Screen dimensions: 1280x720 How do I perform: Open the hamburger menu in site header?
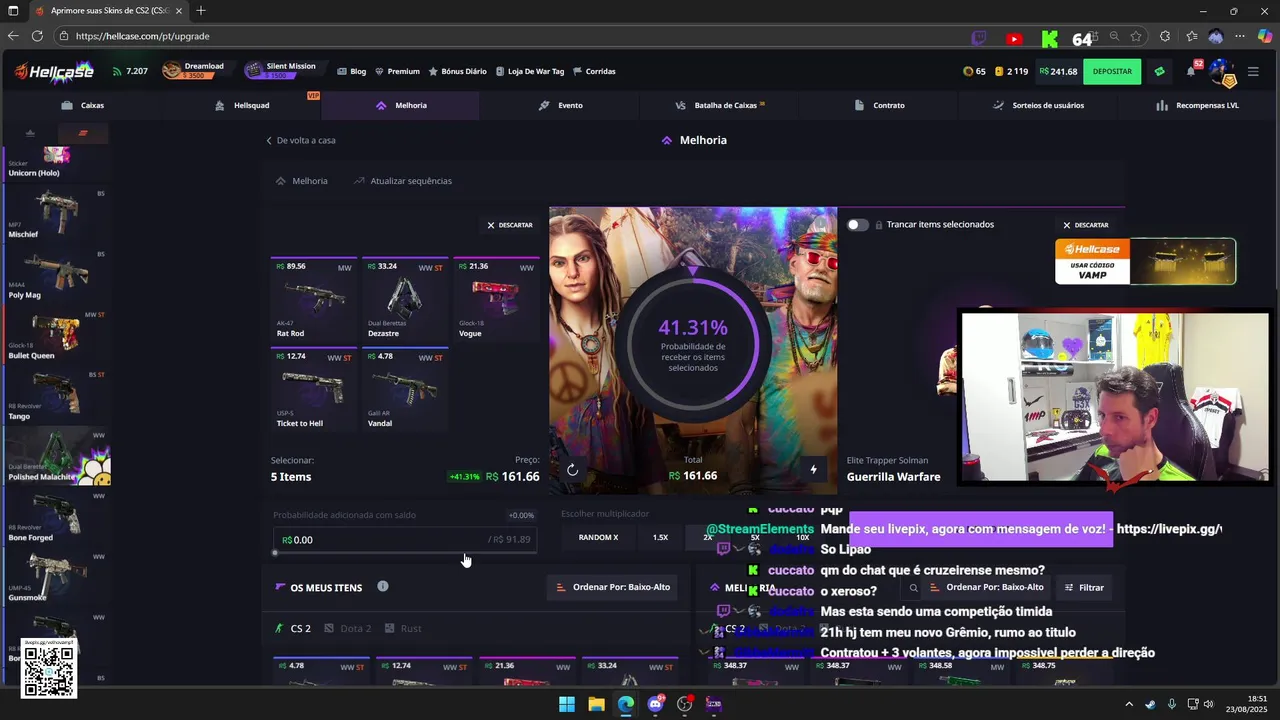(x=1253, y=72)
